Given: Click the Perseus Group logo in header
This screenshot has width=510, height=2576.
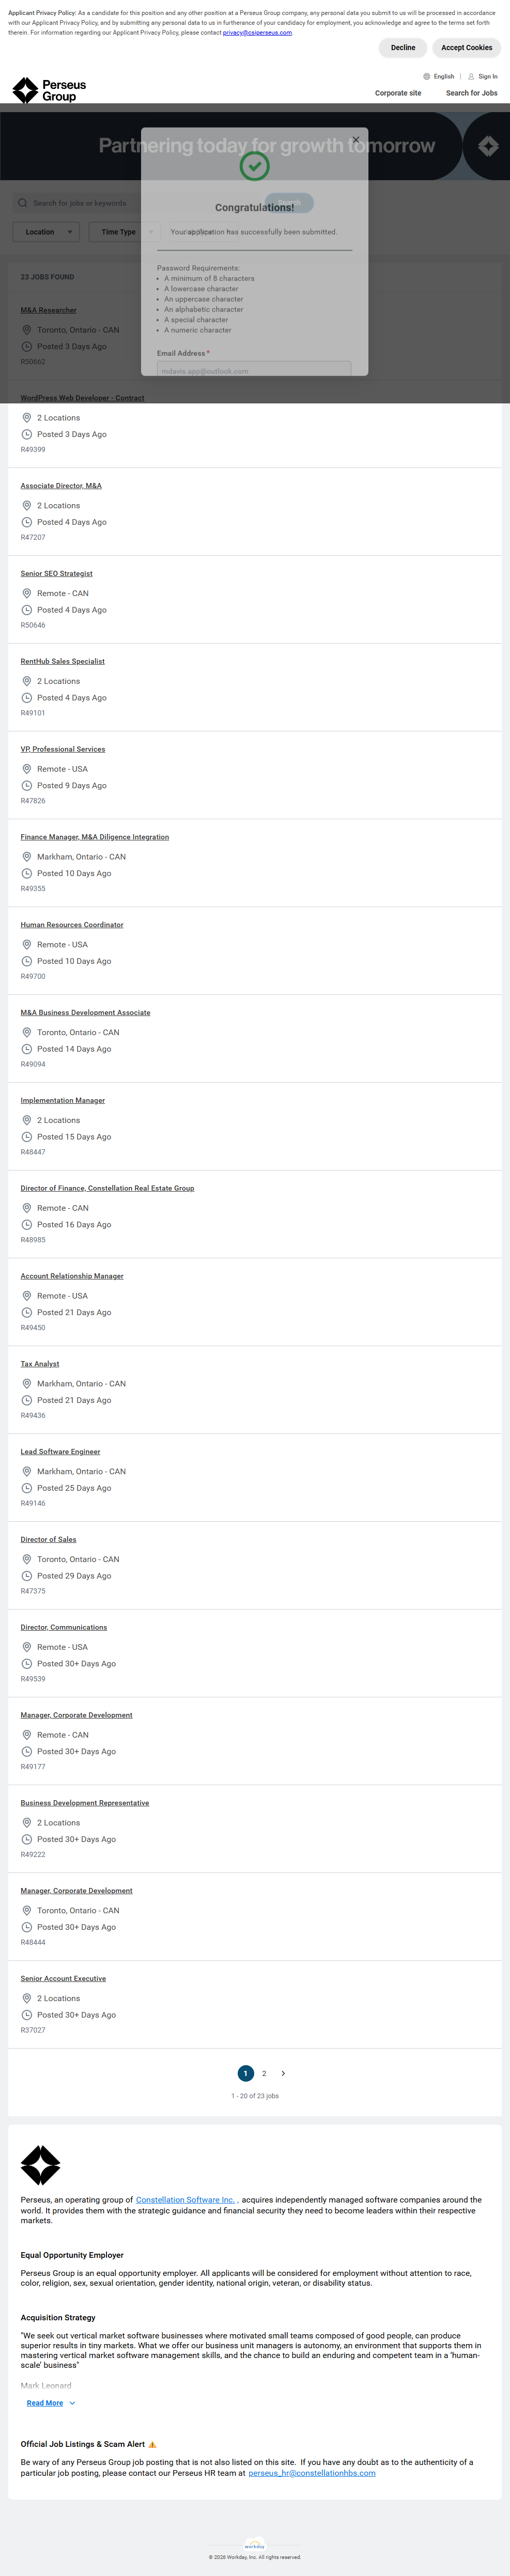Looking at the screenshot, I should tap(49, 90).
